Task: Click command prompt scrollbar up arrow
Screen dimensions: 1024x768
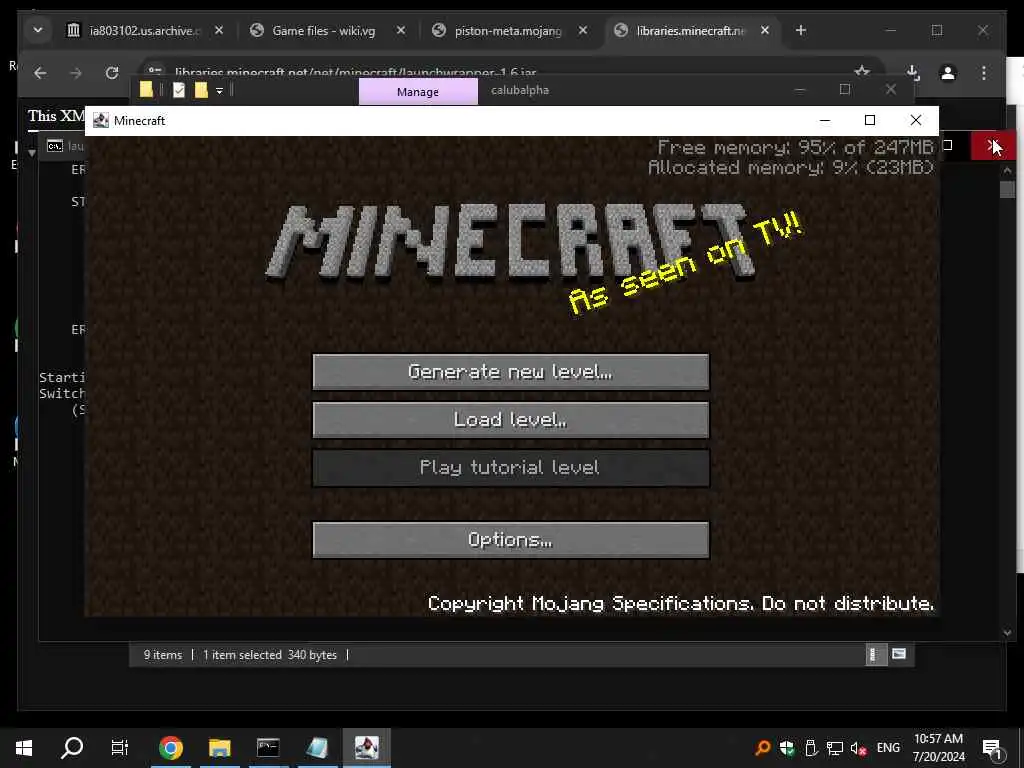Action: (1007, 171)
